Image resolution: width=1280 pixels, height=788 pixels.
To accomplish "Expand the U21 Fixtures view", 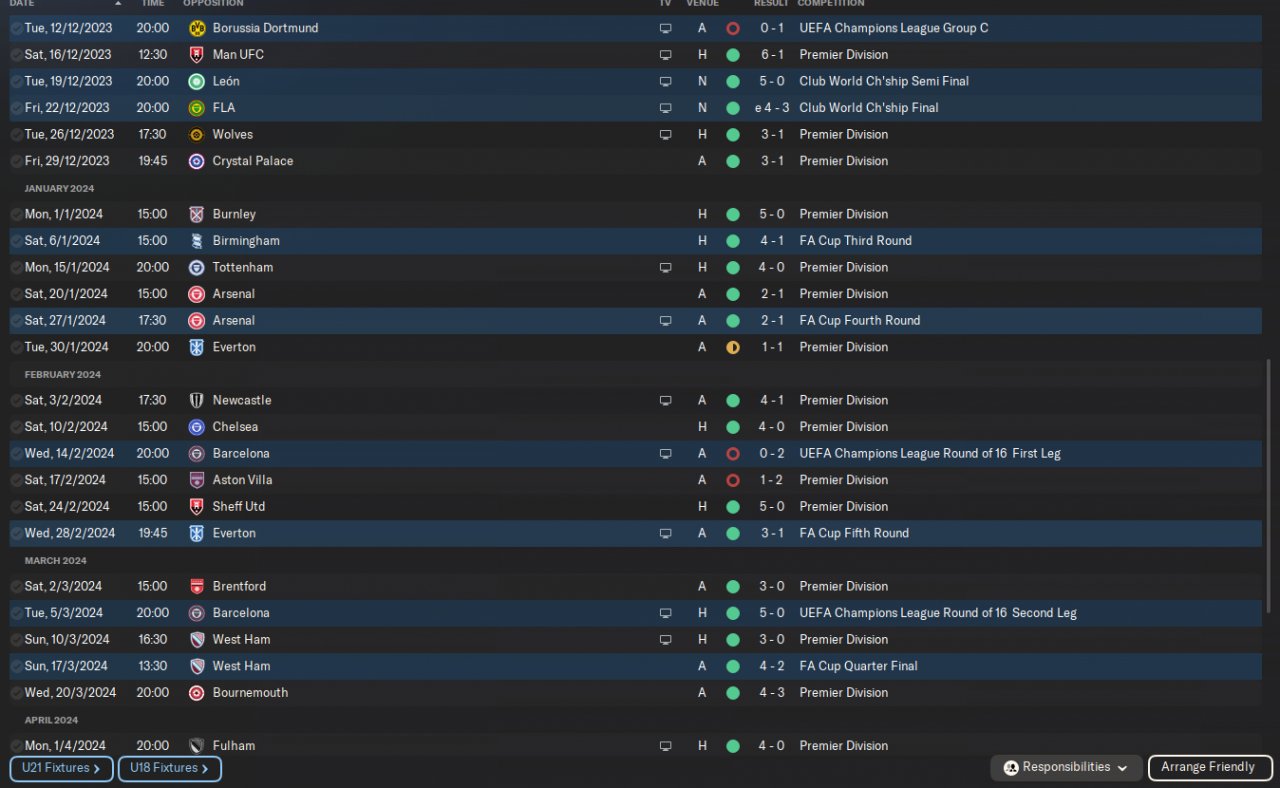I will [x=61, y=768].
